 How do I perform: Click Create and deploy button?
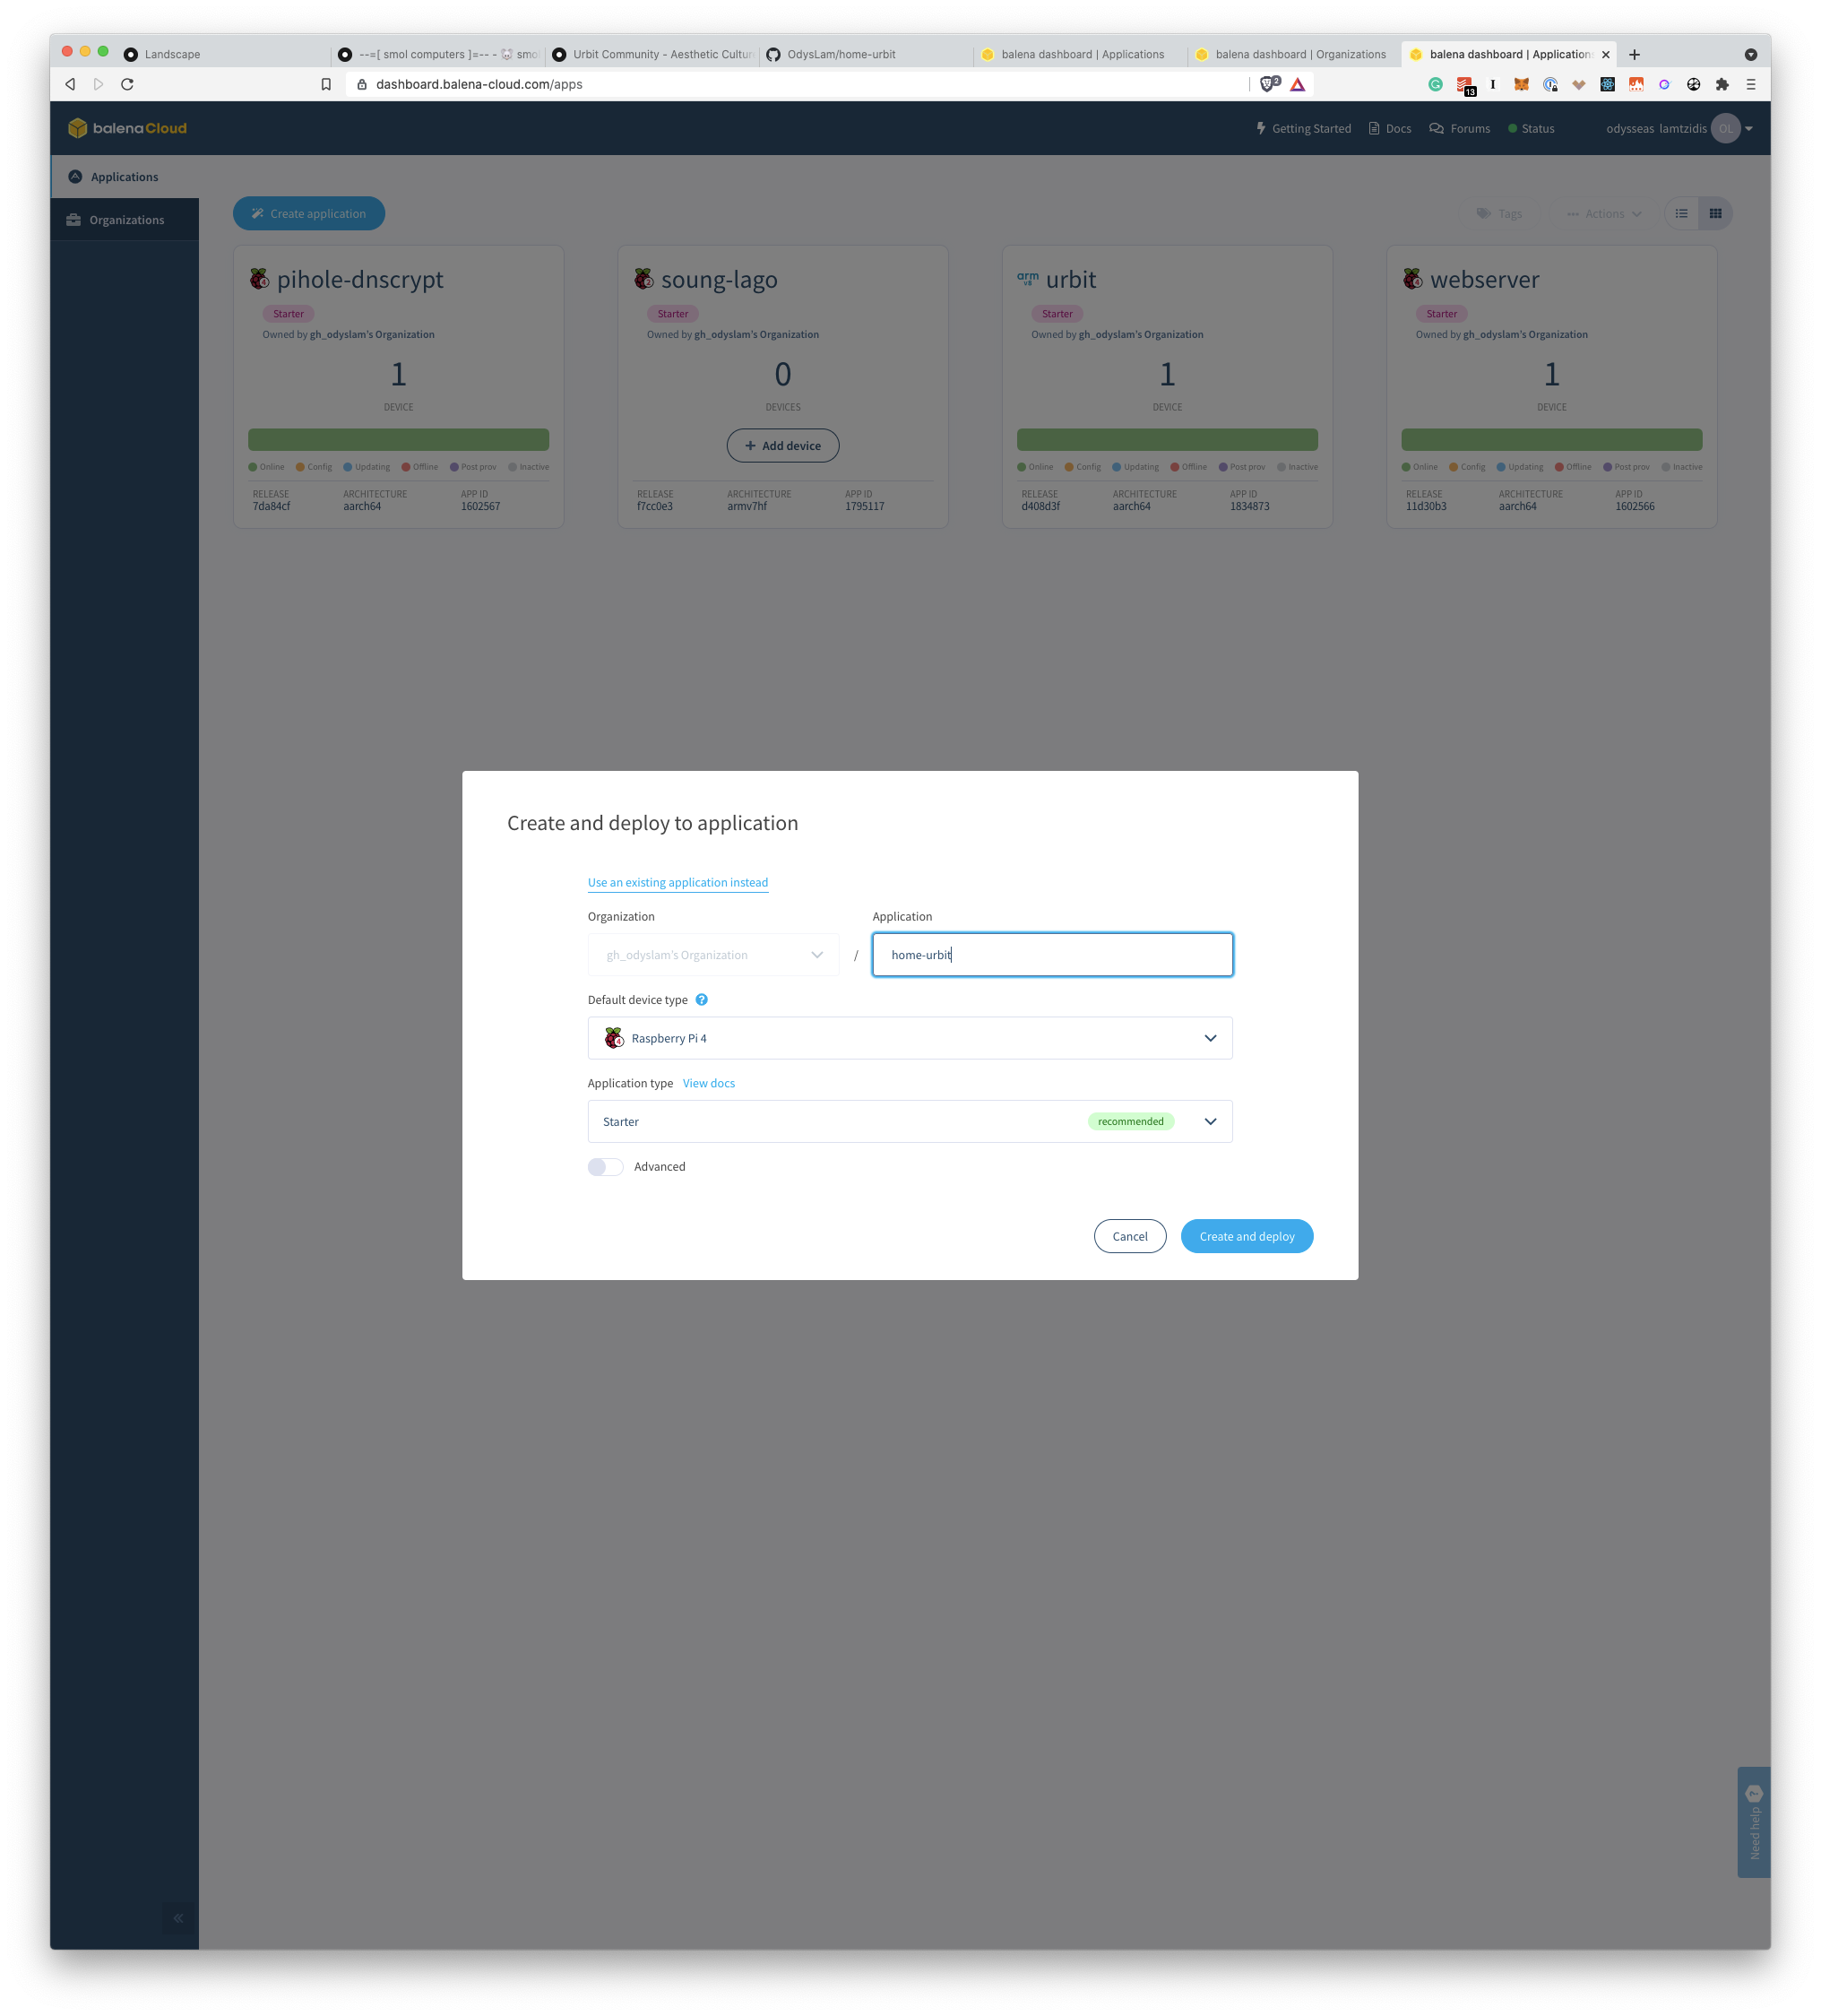[x=1247, y=1234]
